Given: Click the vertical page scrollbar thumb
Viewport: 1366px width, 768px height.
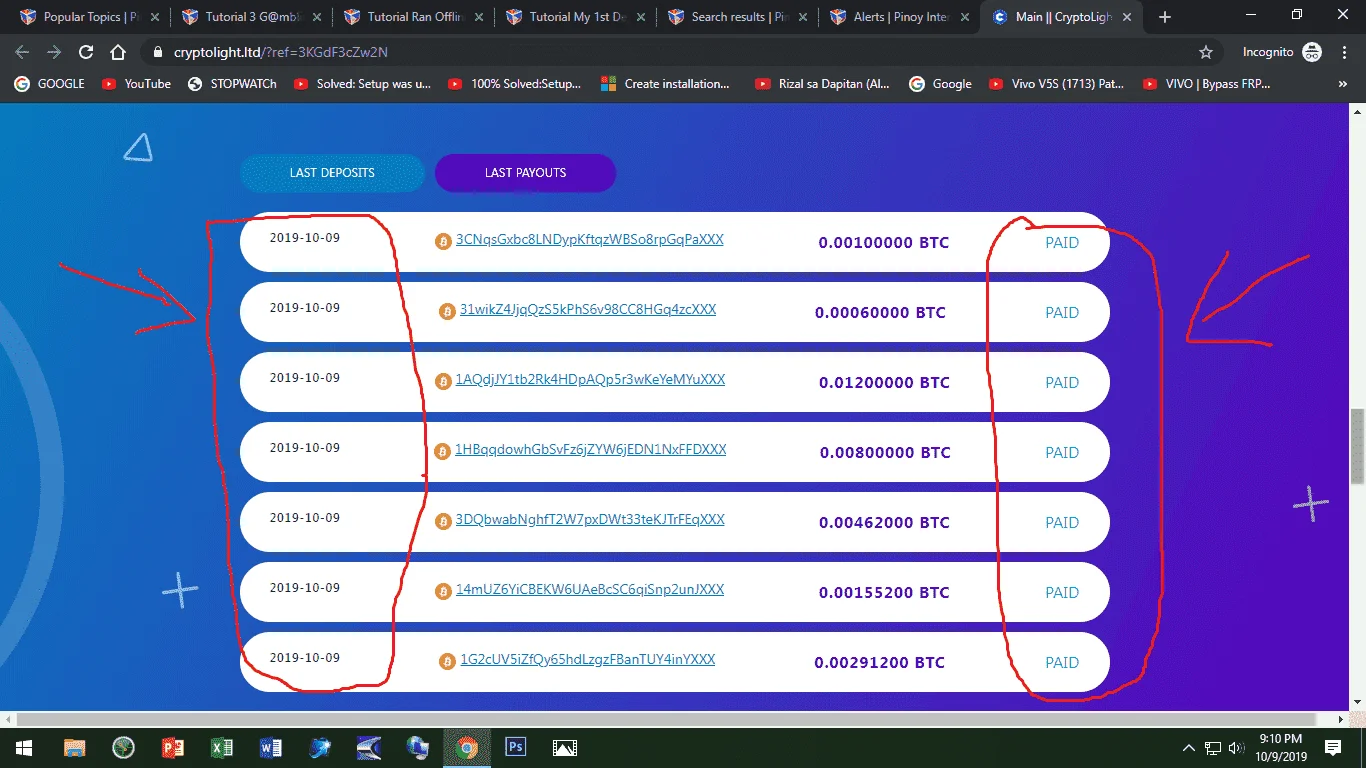Looking at the screenshot, I should [x=1357, y=446].
